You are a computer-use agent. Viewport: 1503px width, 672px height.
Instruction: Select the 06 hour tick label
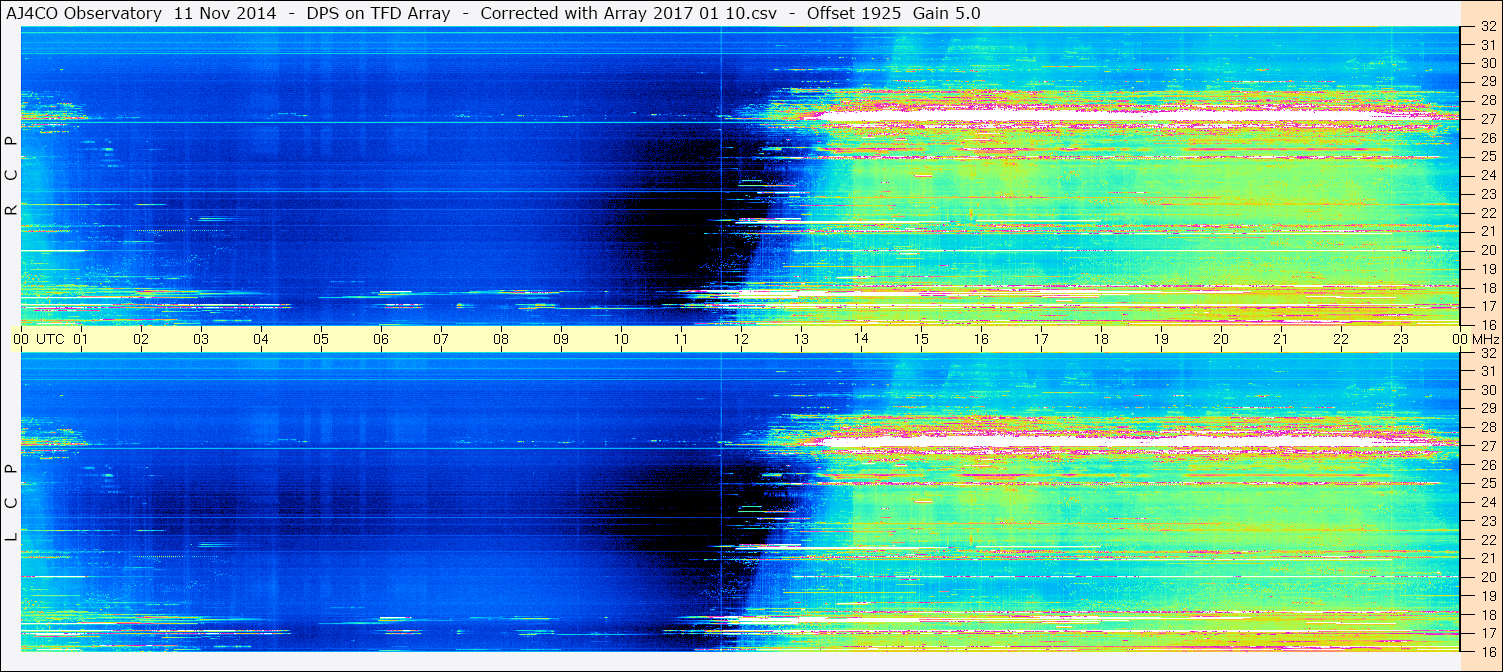click(381, 339)
